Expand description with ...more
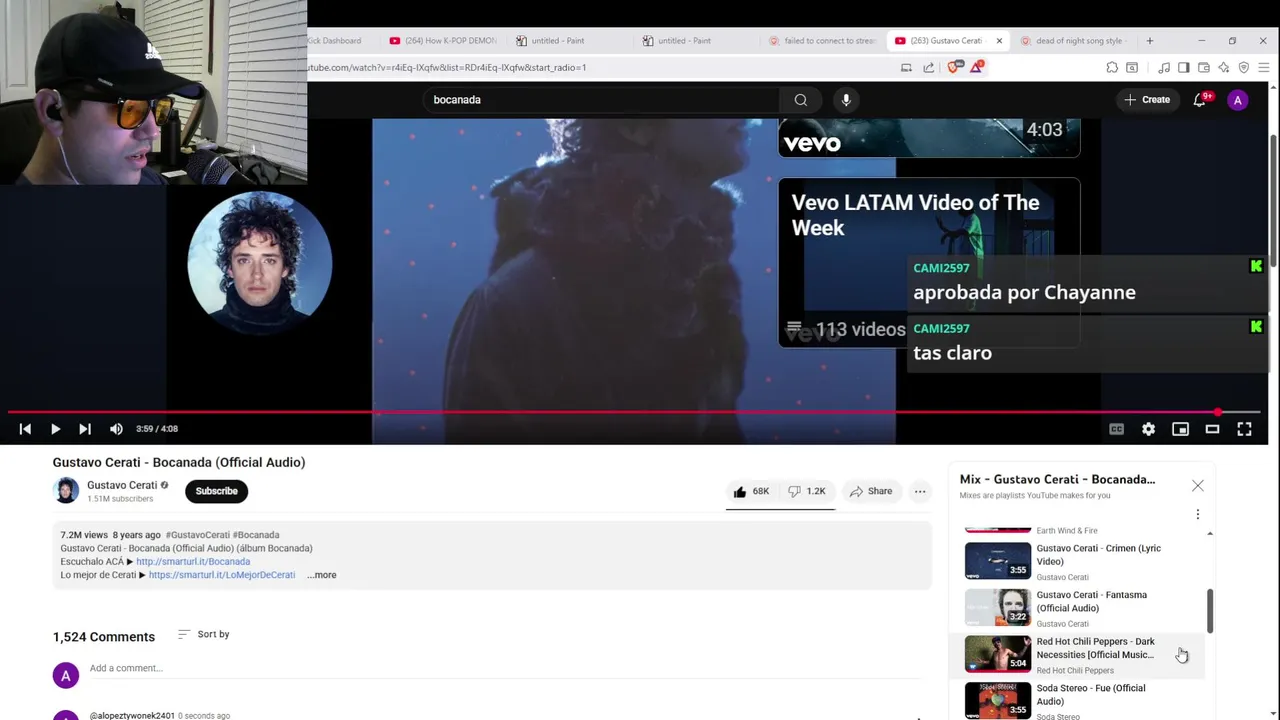Screen dimensions: 1280x720 [322, 575]
